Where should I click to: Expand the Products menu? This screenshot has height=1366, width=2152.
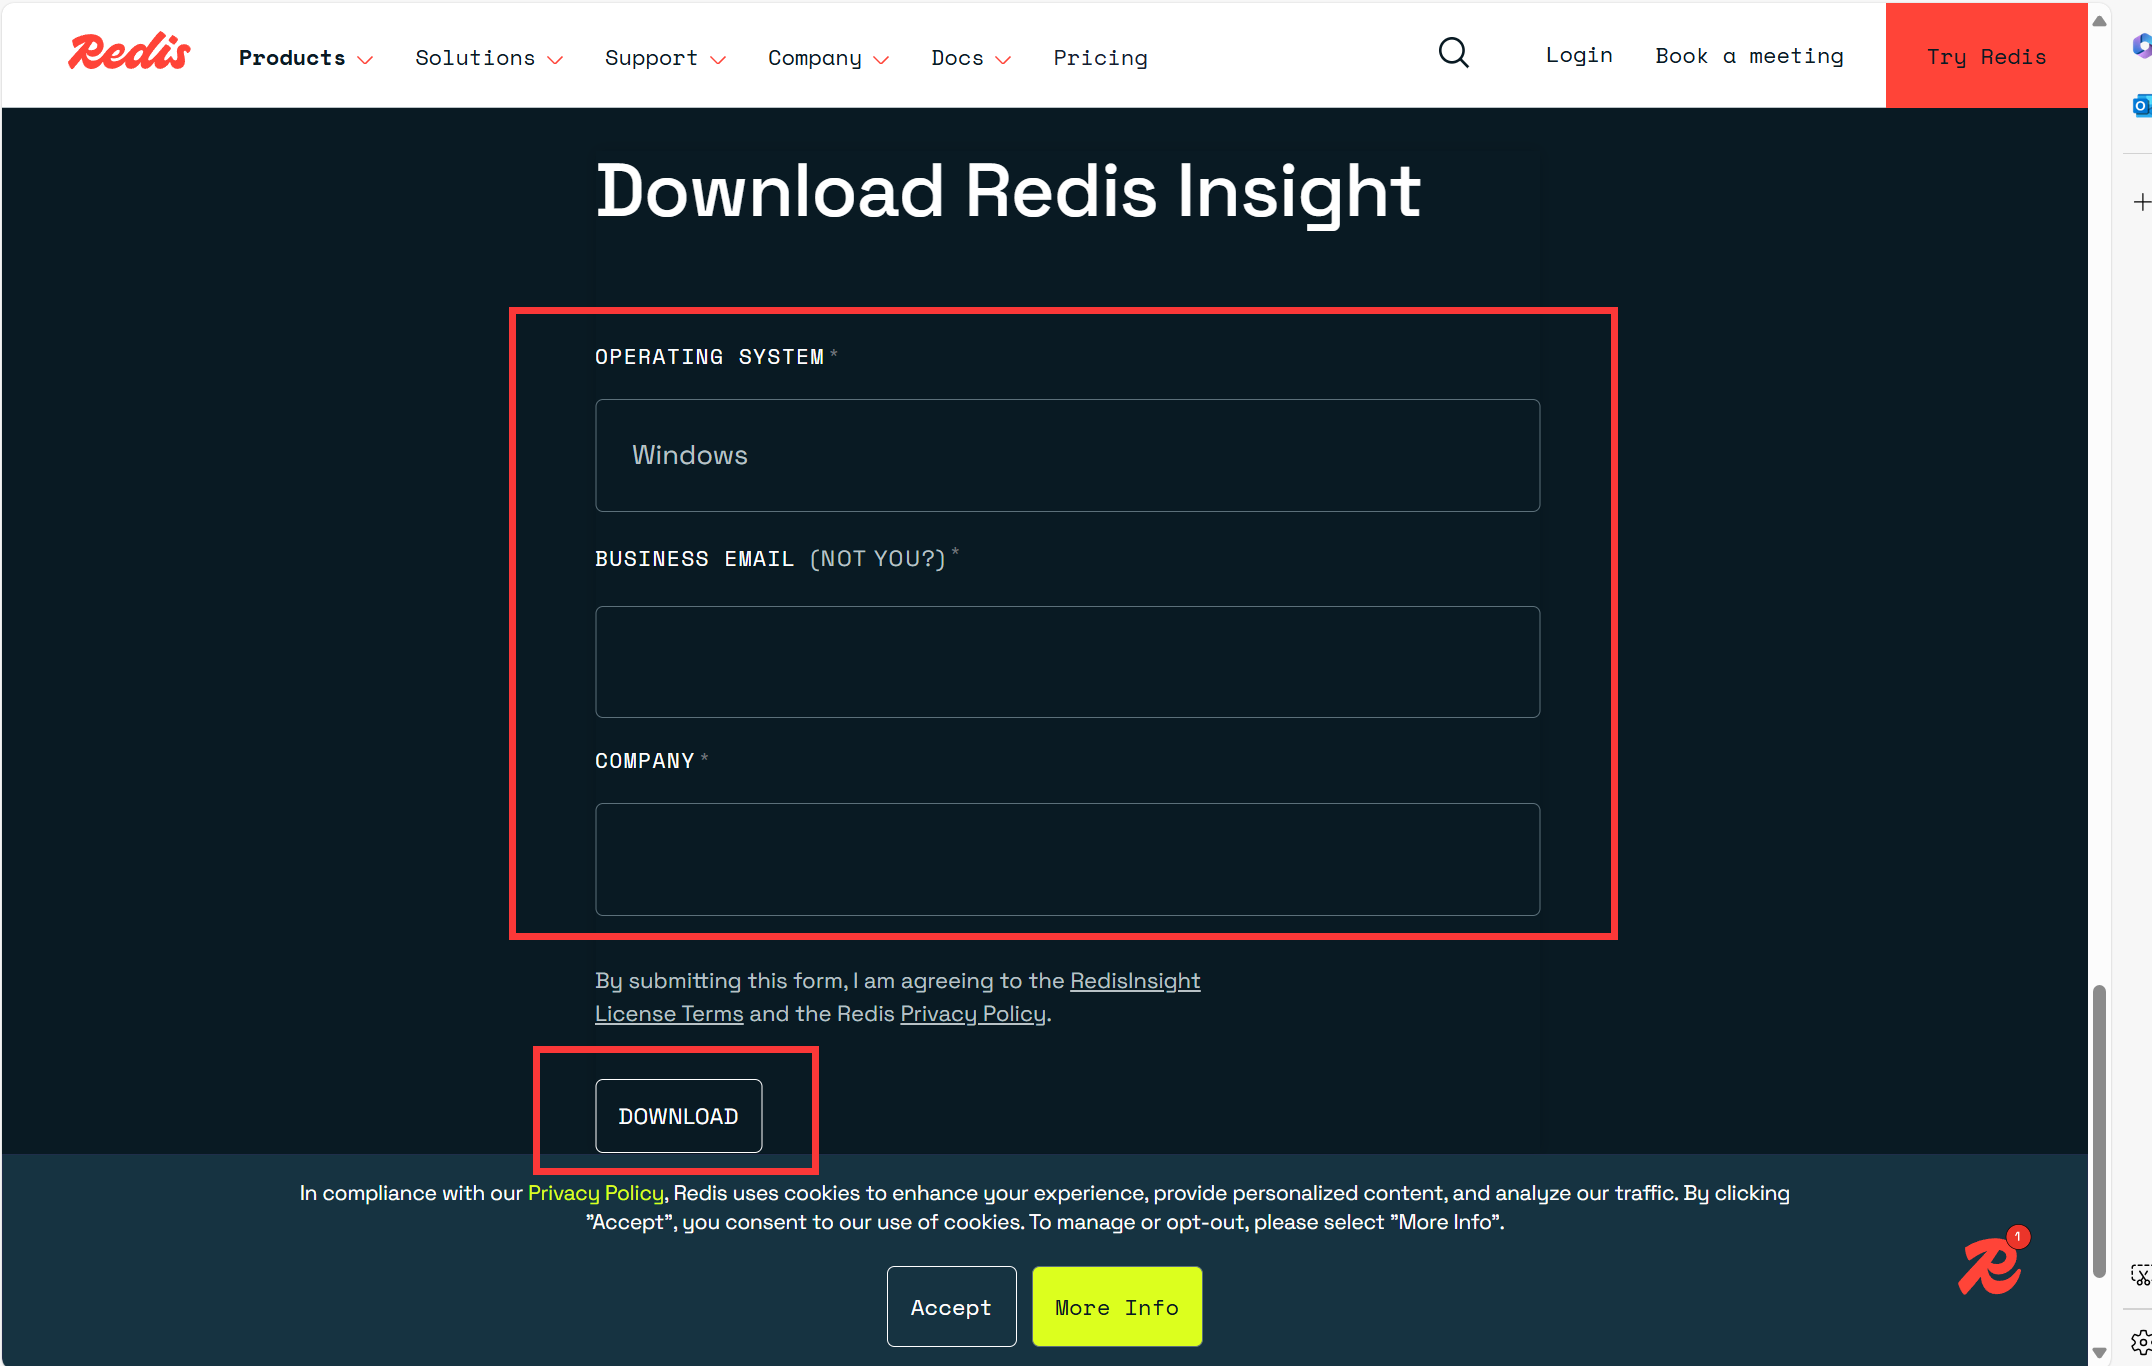tap(305, 58)
